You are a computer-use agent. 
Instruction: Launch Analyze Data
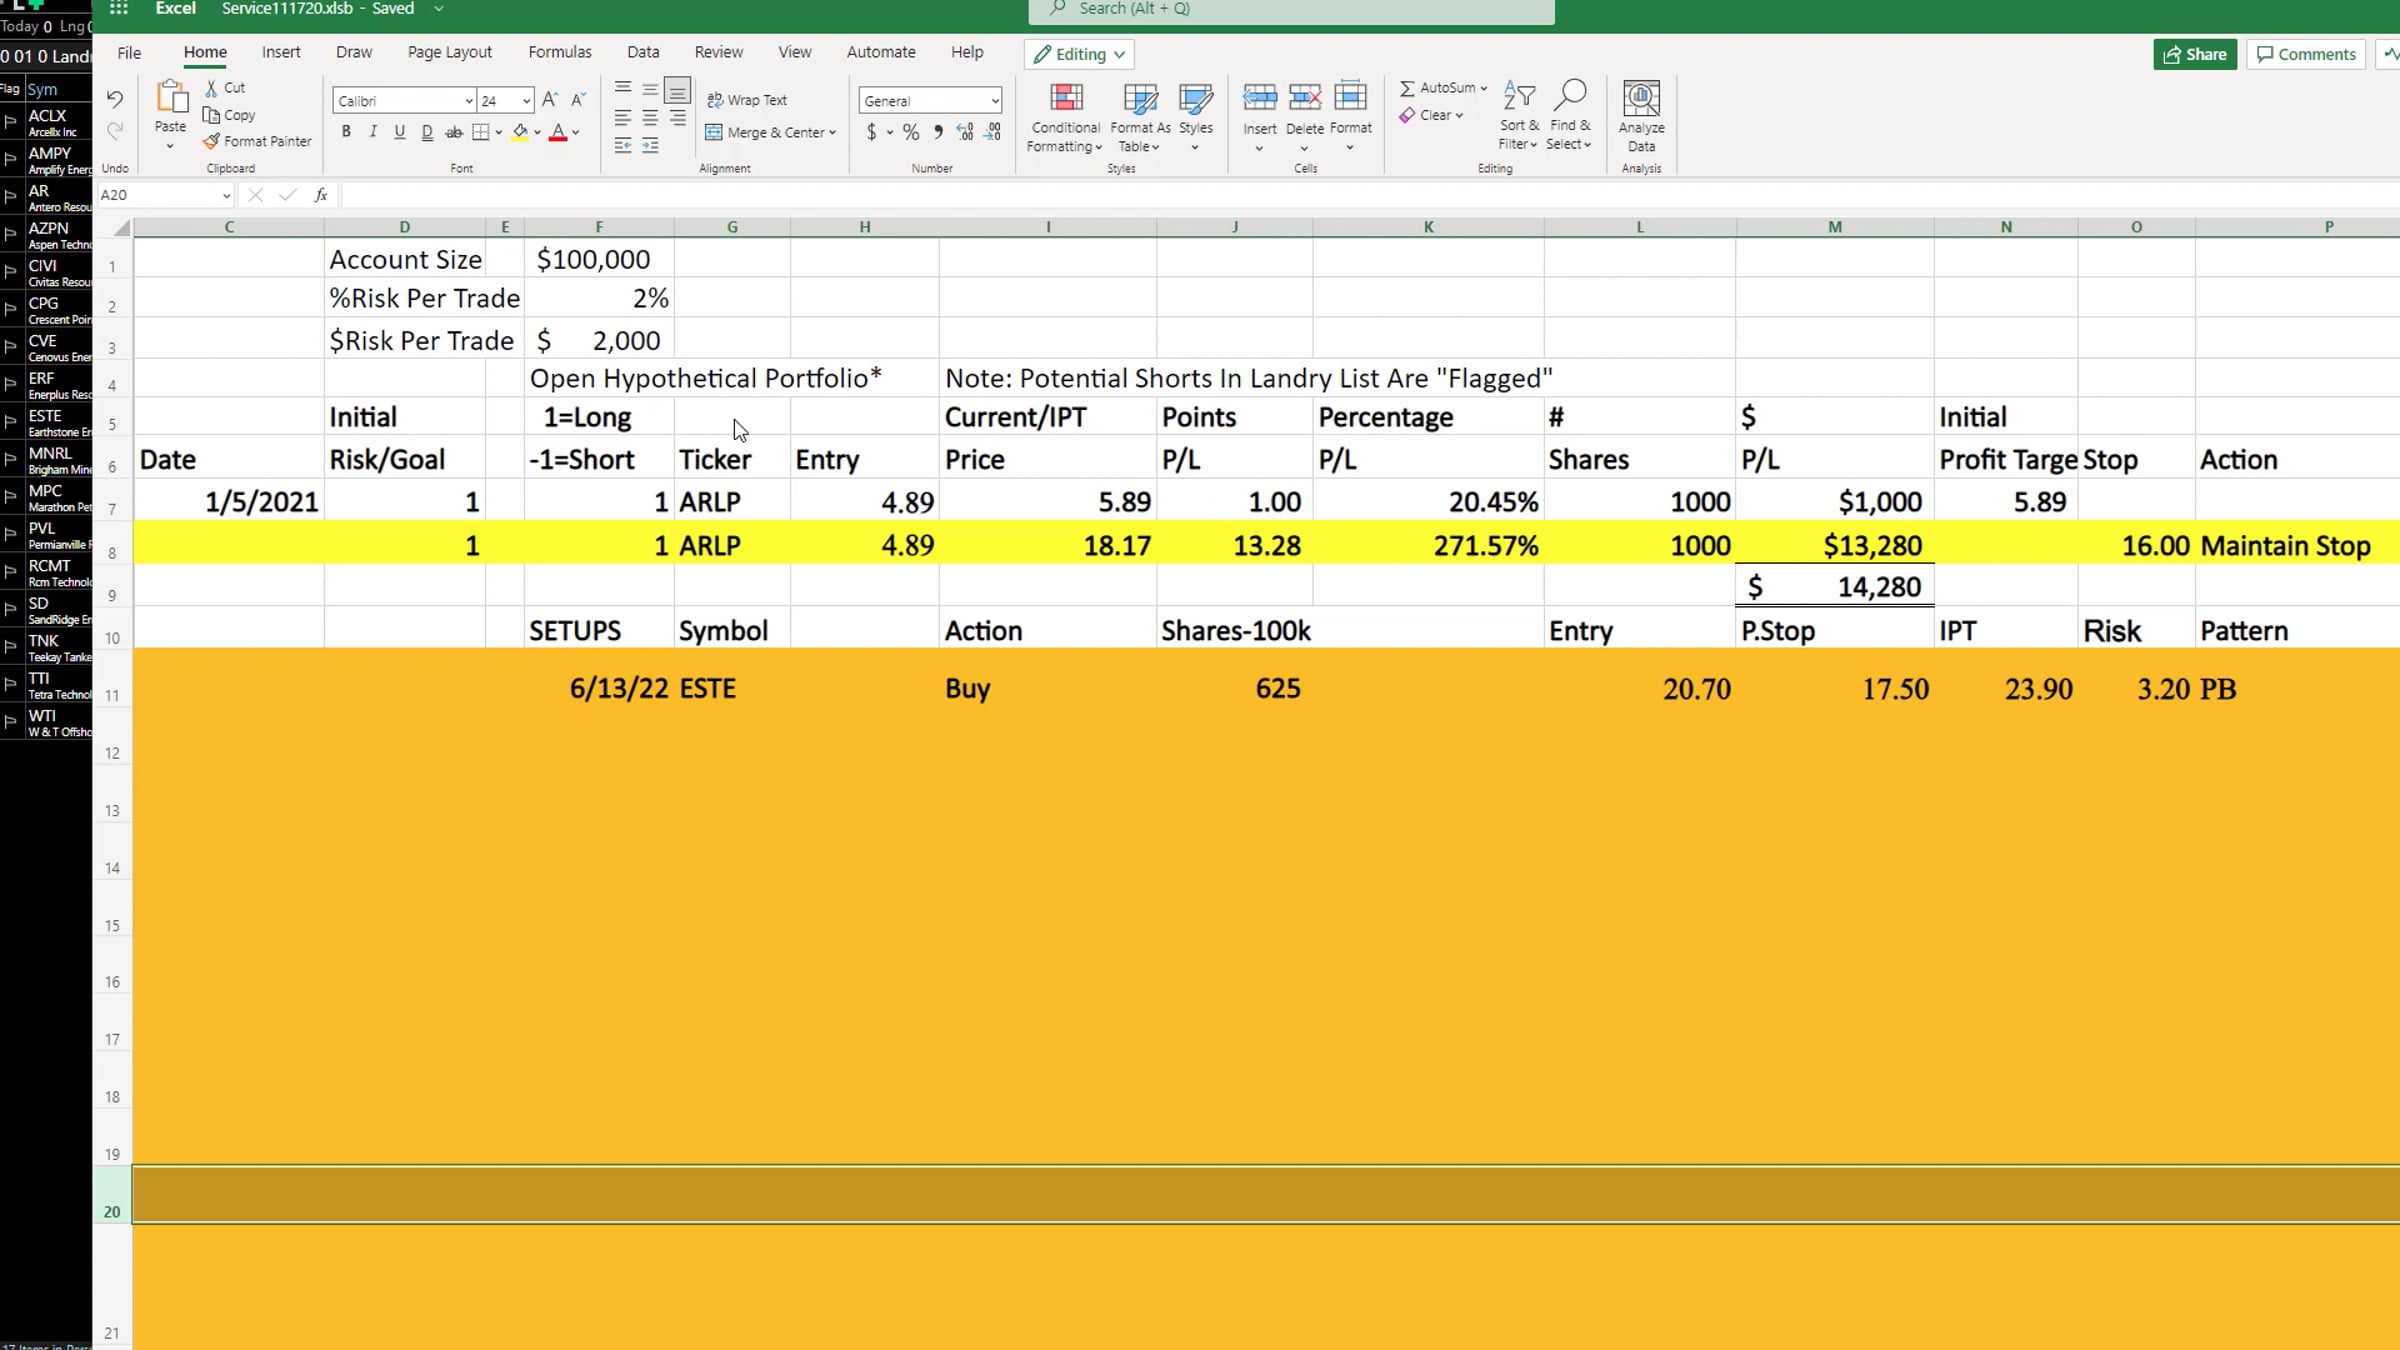click(1642, 116)
